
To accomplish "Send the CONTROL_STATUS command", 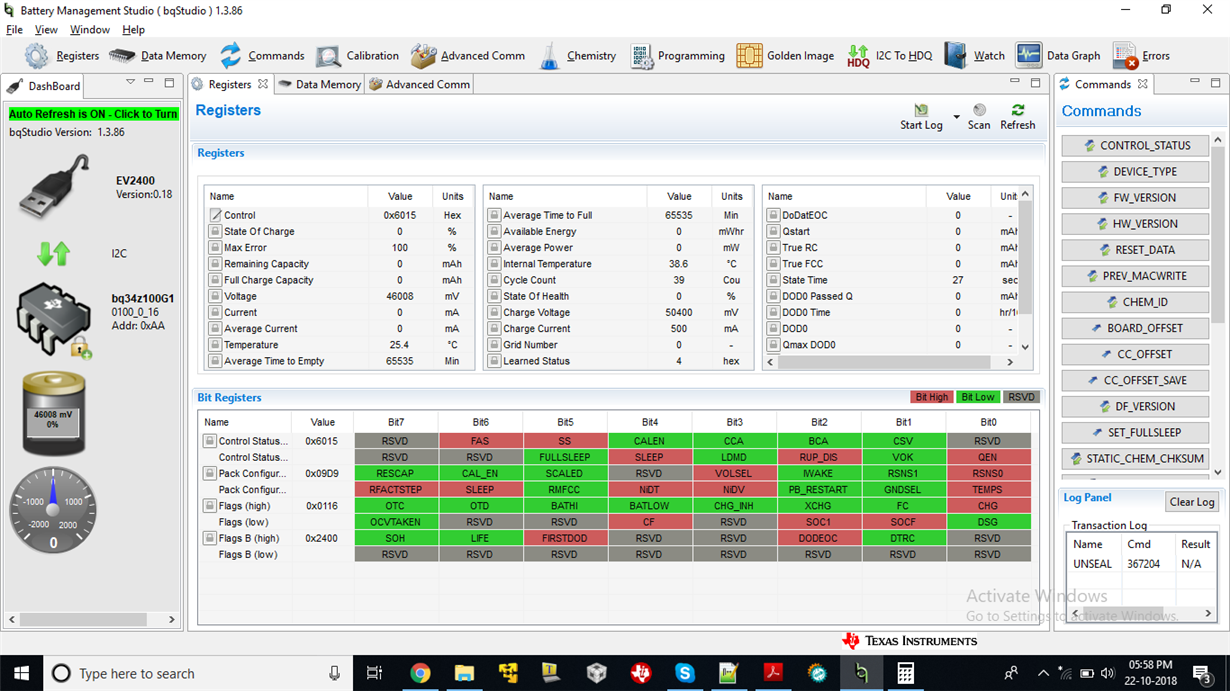I will [x=1135, y=146].
